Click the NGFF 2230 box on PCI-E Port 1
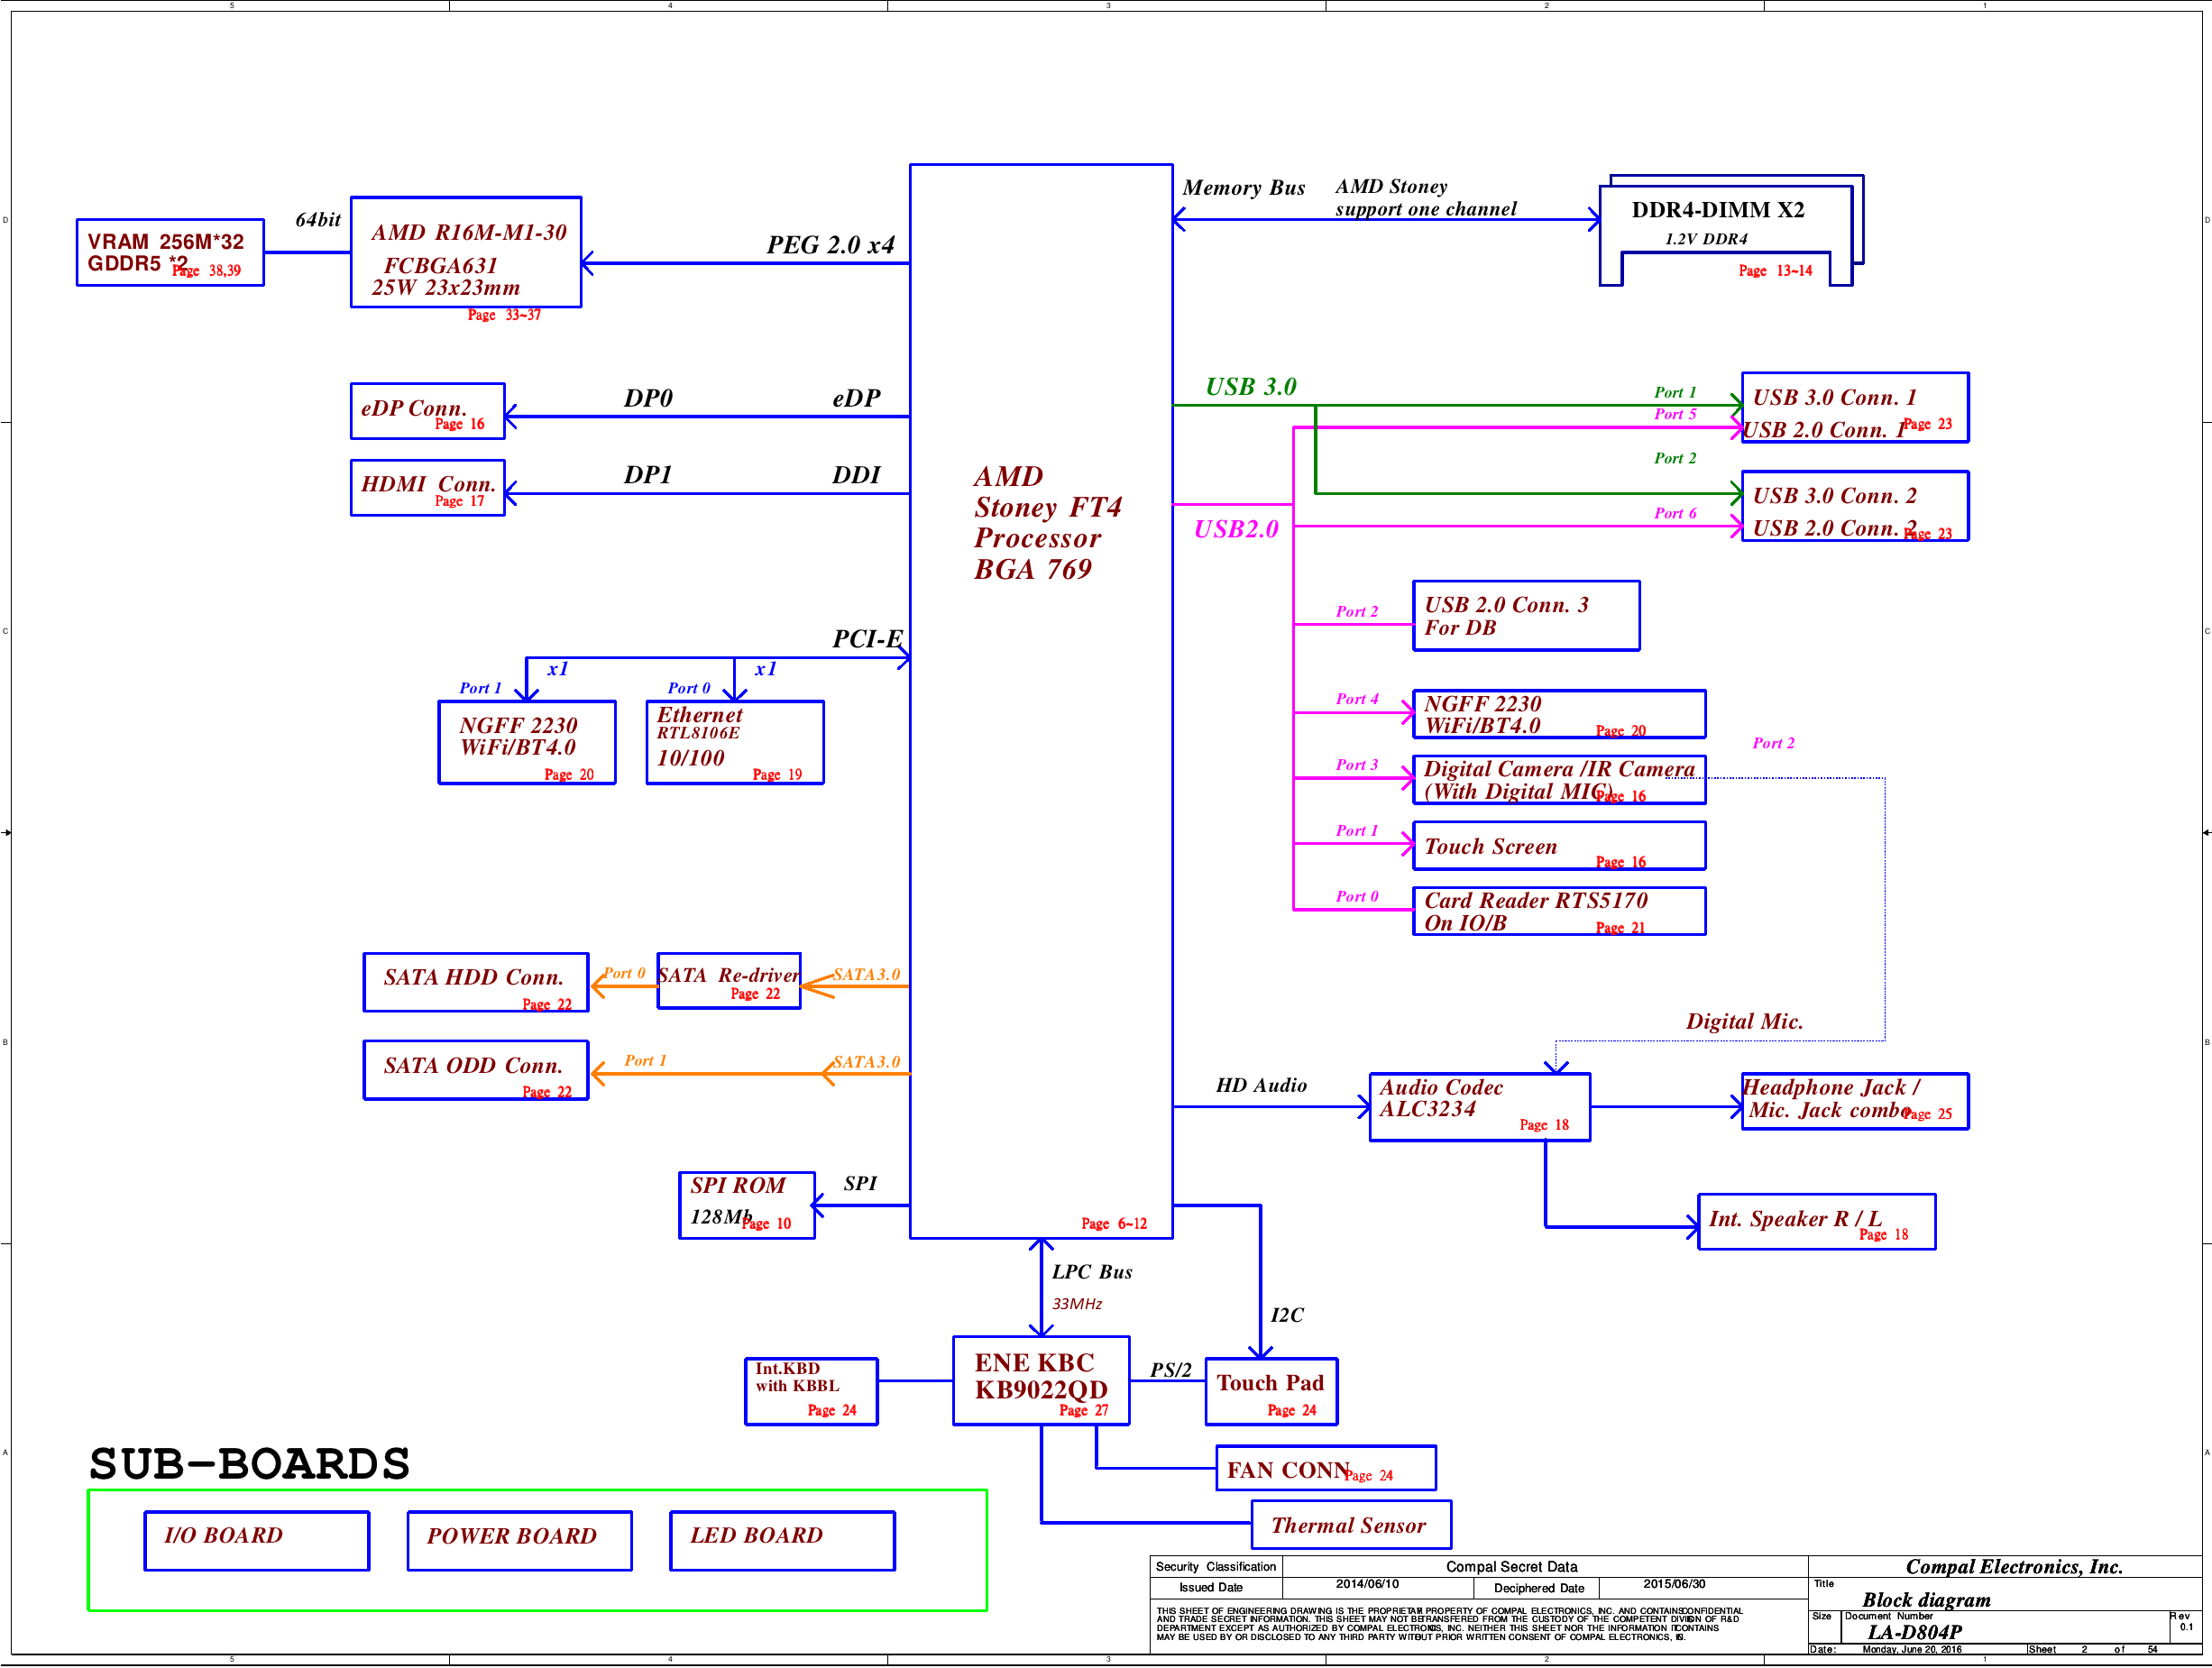2212x1668 pixels. pyautogui.click(x=527, y=742)
